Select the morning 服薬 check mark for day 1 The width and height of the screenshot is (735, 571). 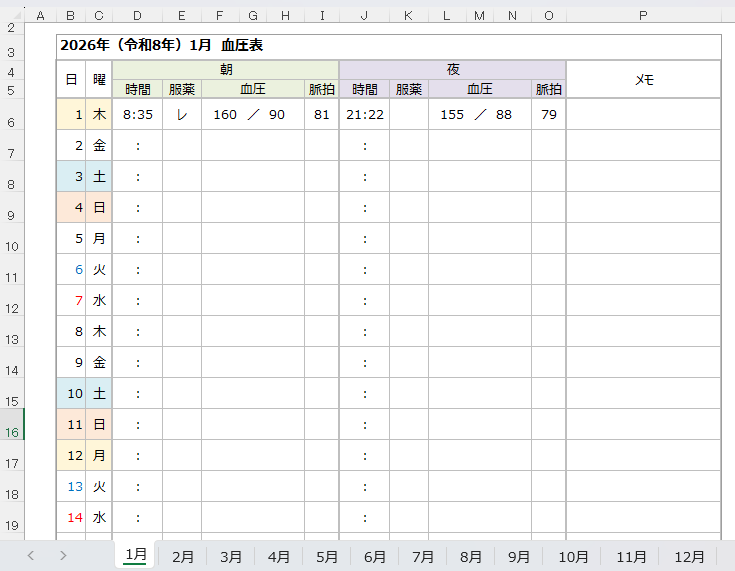point(182,115)
